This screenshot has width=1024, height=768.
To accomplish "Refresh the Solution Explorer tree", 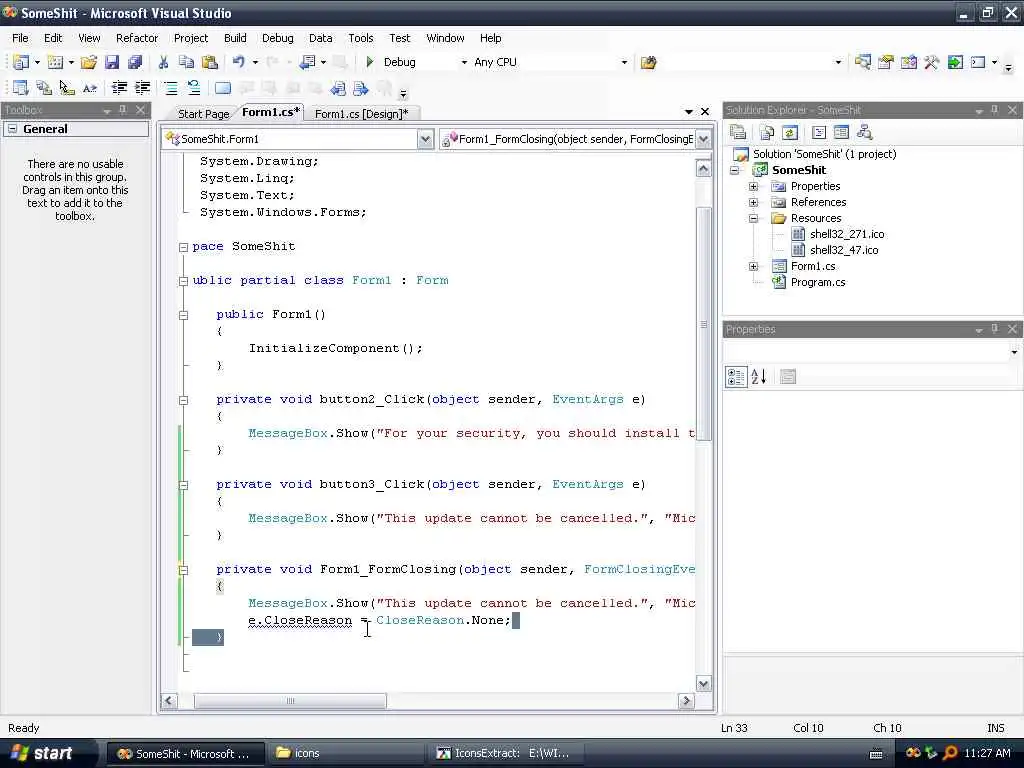I will pyautogui.click(x=790, y=132).
